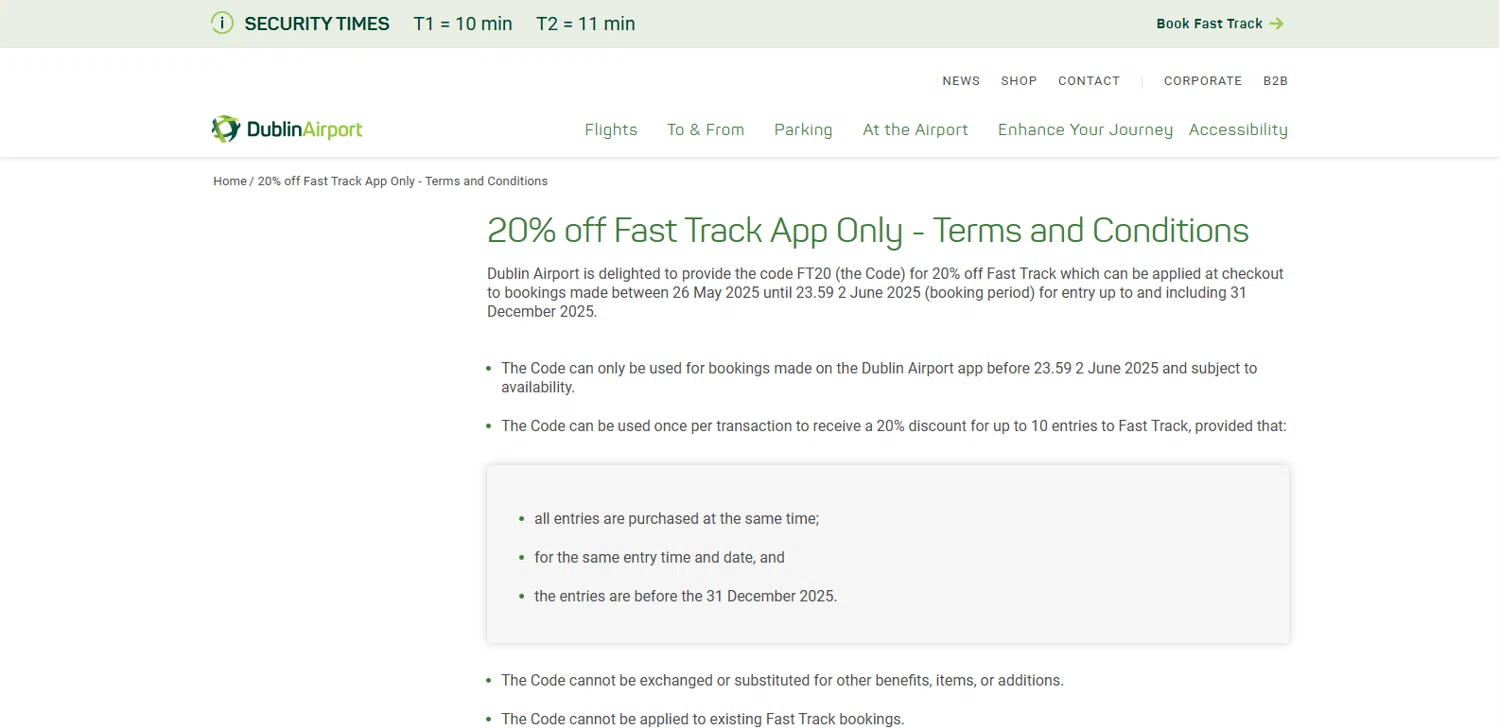The image size is (1500, 728).
Task: Click 'the entries are before the 31 December 2025'
Action: point(686,596)
